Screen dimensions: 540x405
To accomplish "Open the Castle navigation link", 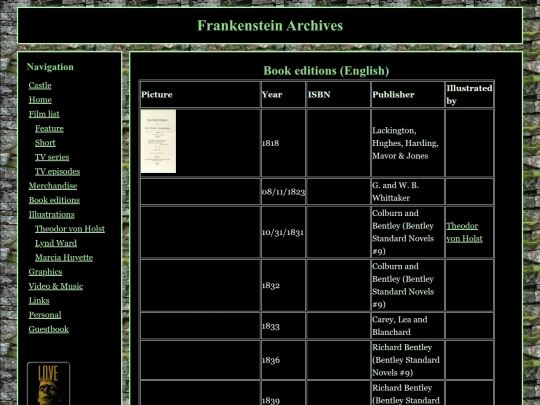I will (40, 85).
